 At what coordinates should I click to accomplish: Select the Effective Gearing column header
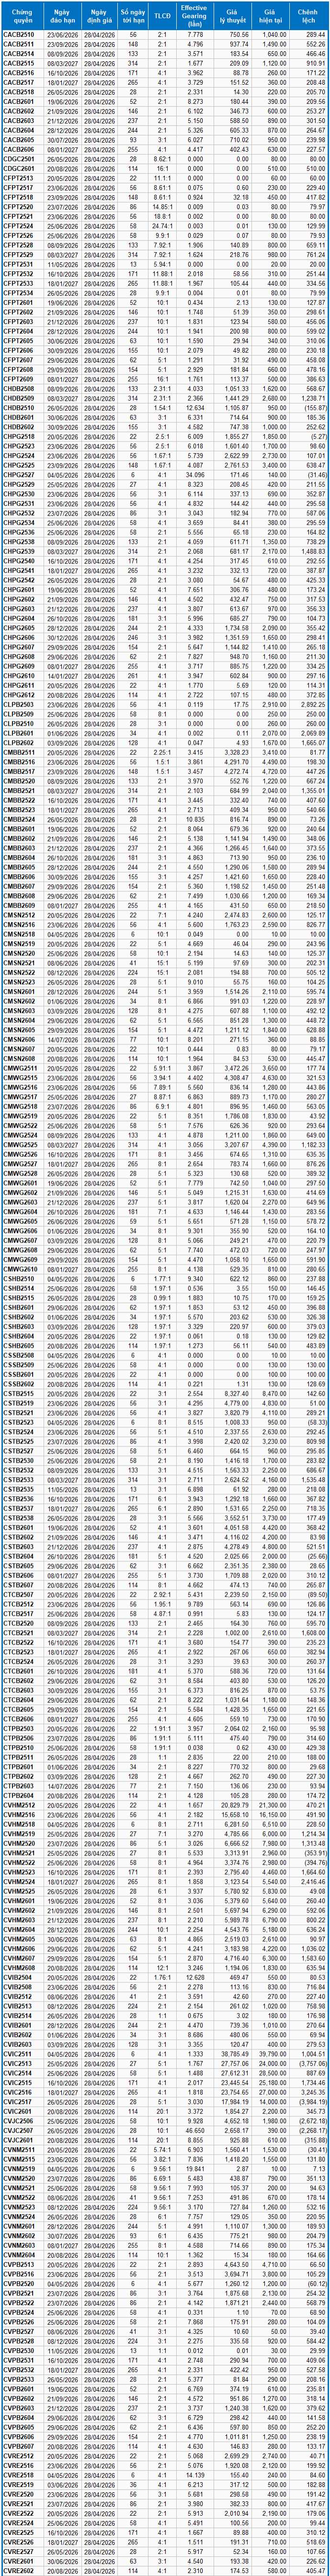pyautogui.click(x=194, y=15)
